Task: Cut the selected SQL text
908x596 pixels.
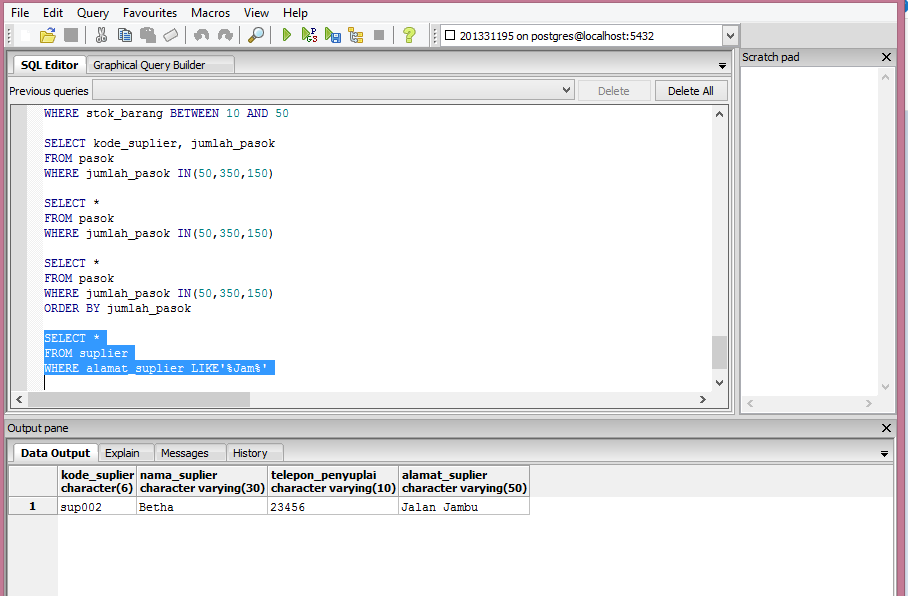Action: tap(100, 35)
